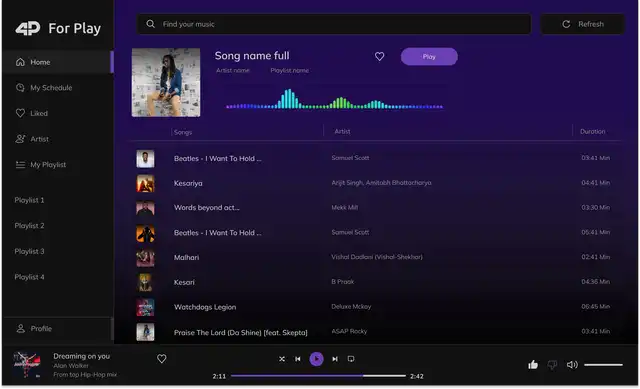Open the Home section in the sidebar

58,62
